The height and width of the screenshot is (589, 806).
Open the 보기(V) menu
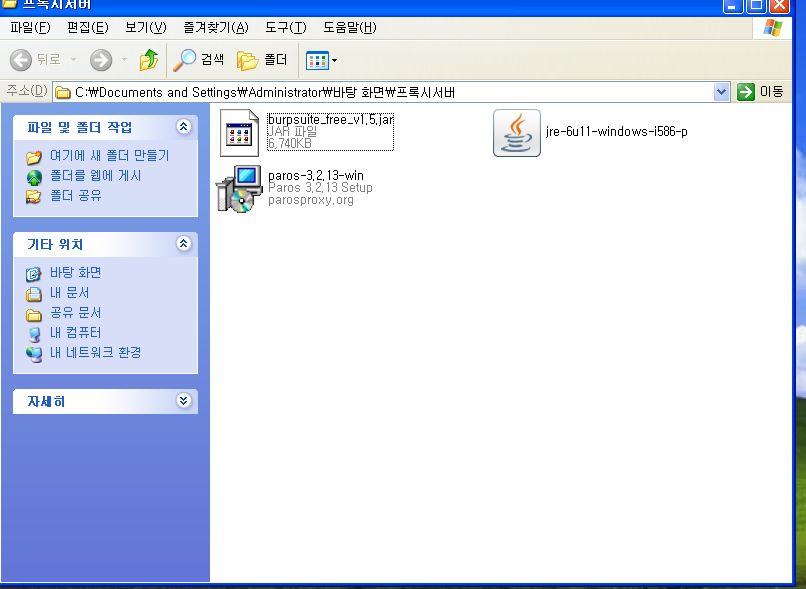coord(146,27)
